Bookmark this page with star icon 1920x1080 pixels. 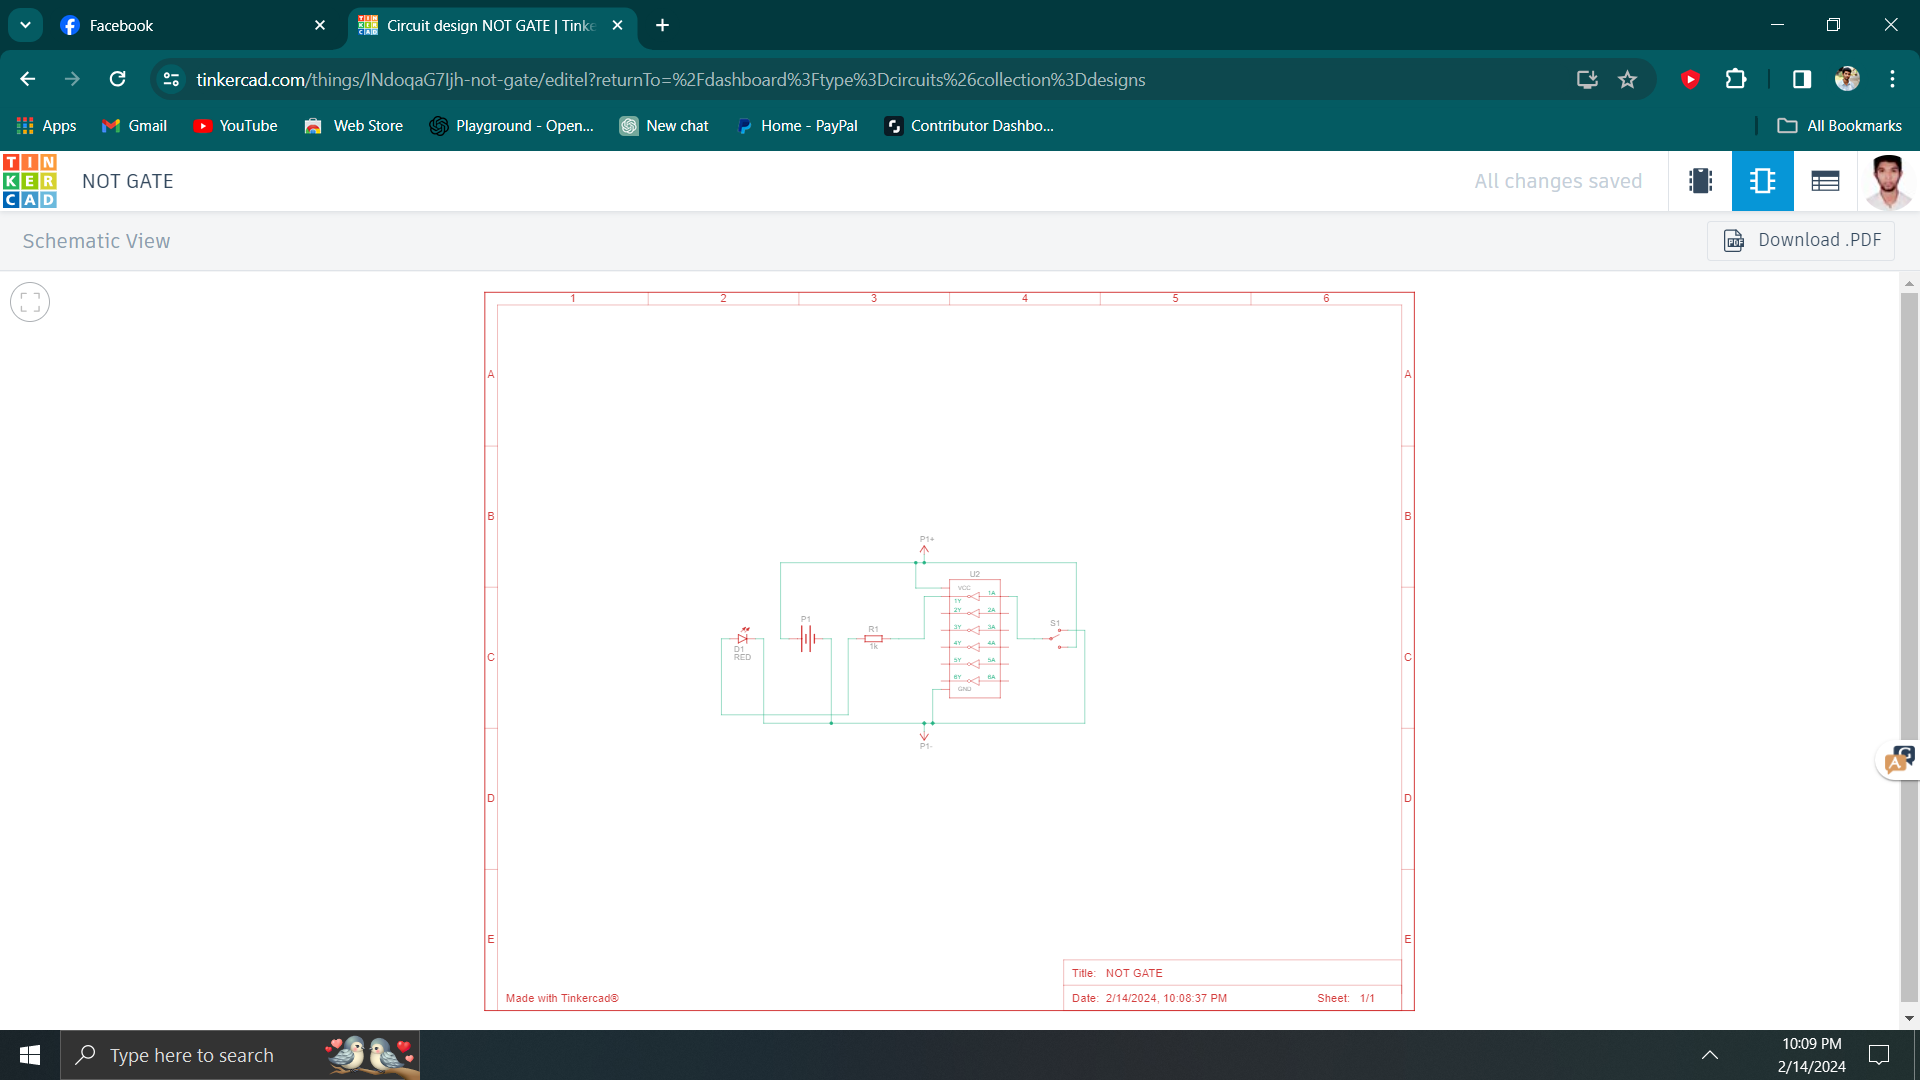pos(1628,80)
